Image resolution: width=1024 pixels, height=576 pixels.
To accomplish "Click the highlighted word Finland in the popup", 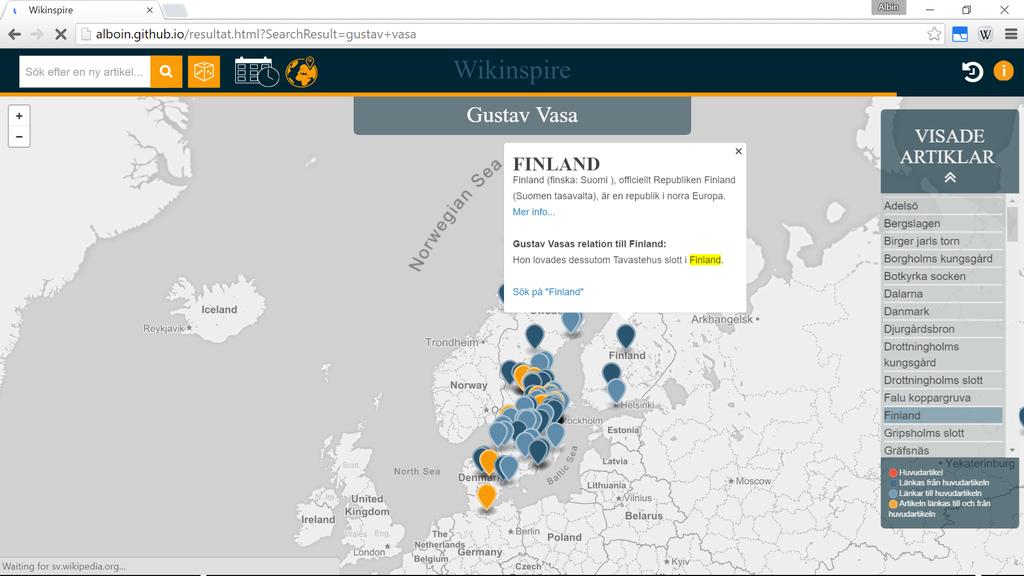I will (705, 260).
